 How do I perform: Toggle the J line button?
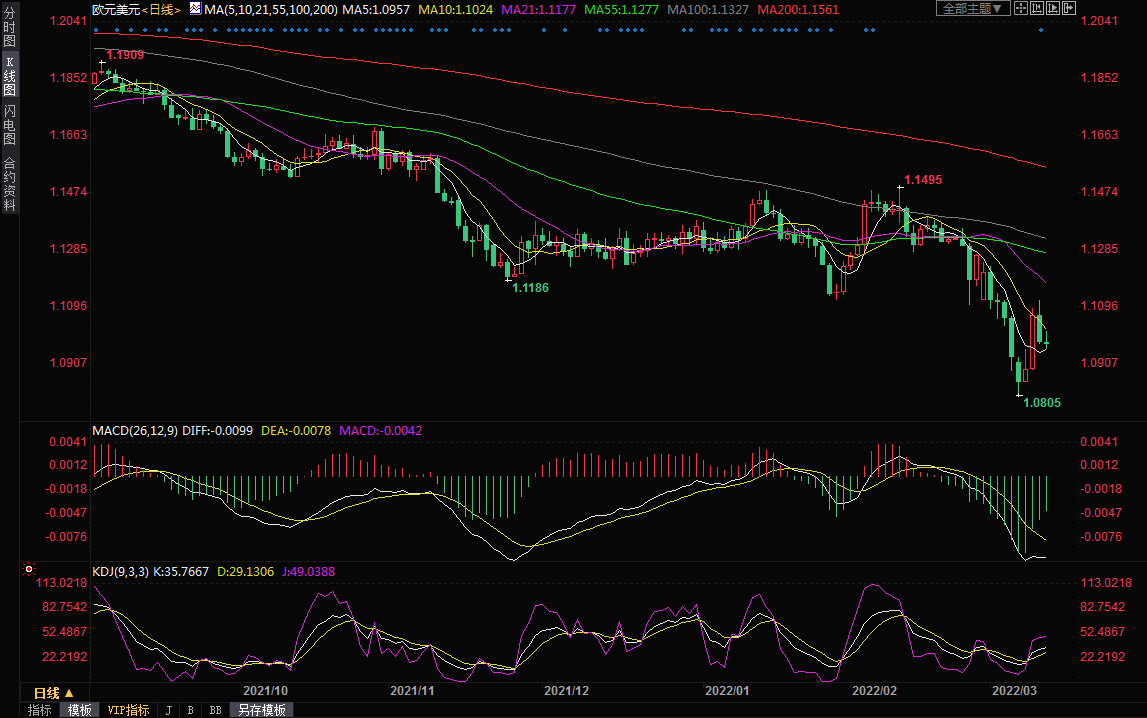coord(168,710)
